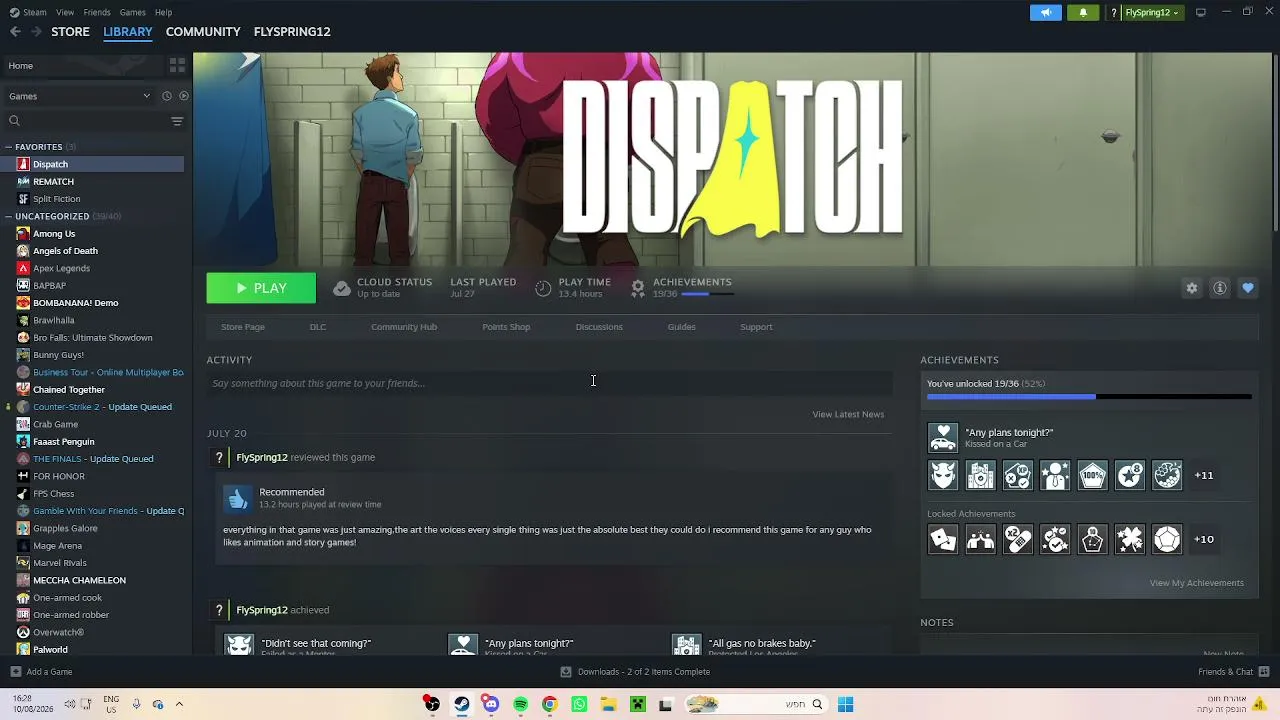Click the dice locked achievement icon
The height and width of the screenshot is (720, 1280).
point(943,539)
